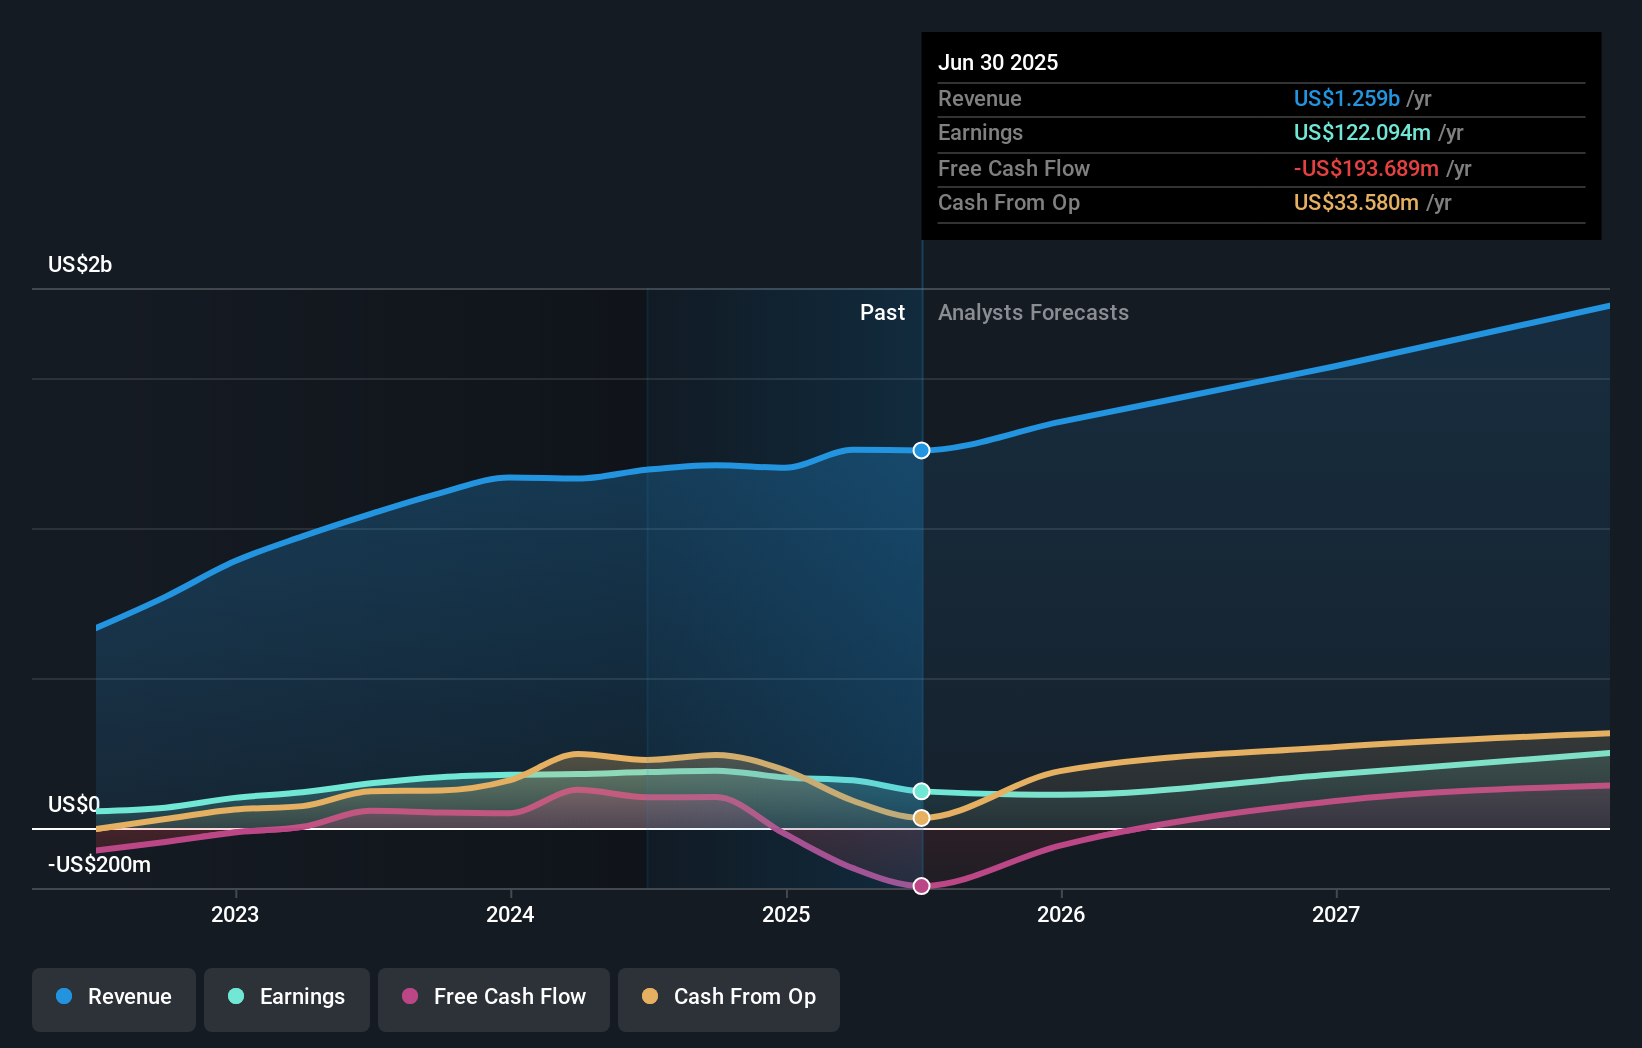Select the Cash From Op marker at Jun 2025
The image size is (1642, 1048).
(x=921, y=818)
